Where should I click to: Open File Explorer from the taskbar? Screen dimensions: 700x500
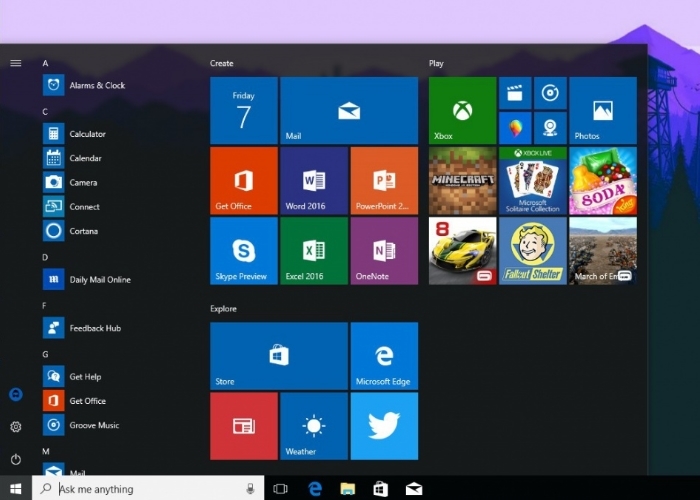pyautogui.click(x=348, y=489)
